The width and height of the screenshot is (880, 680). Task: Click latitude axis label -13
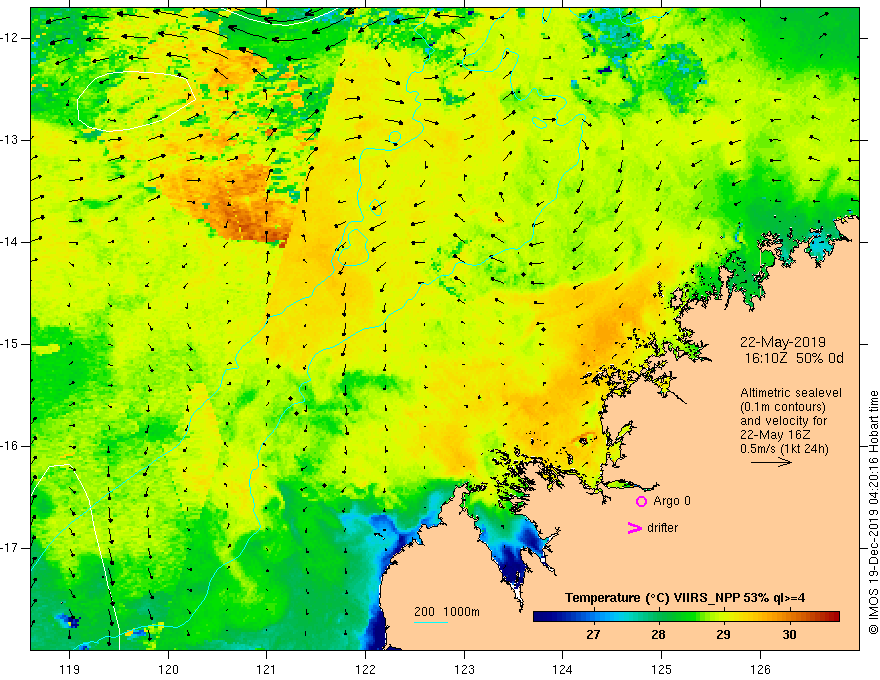[x=10, y=140]
